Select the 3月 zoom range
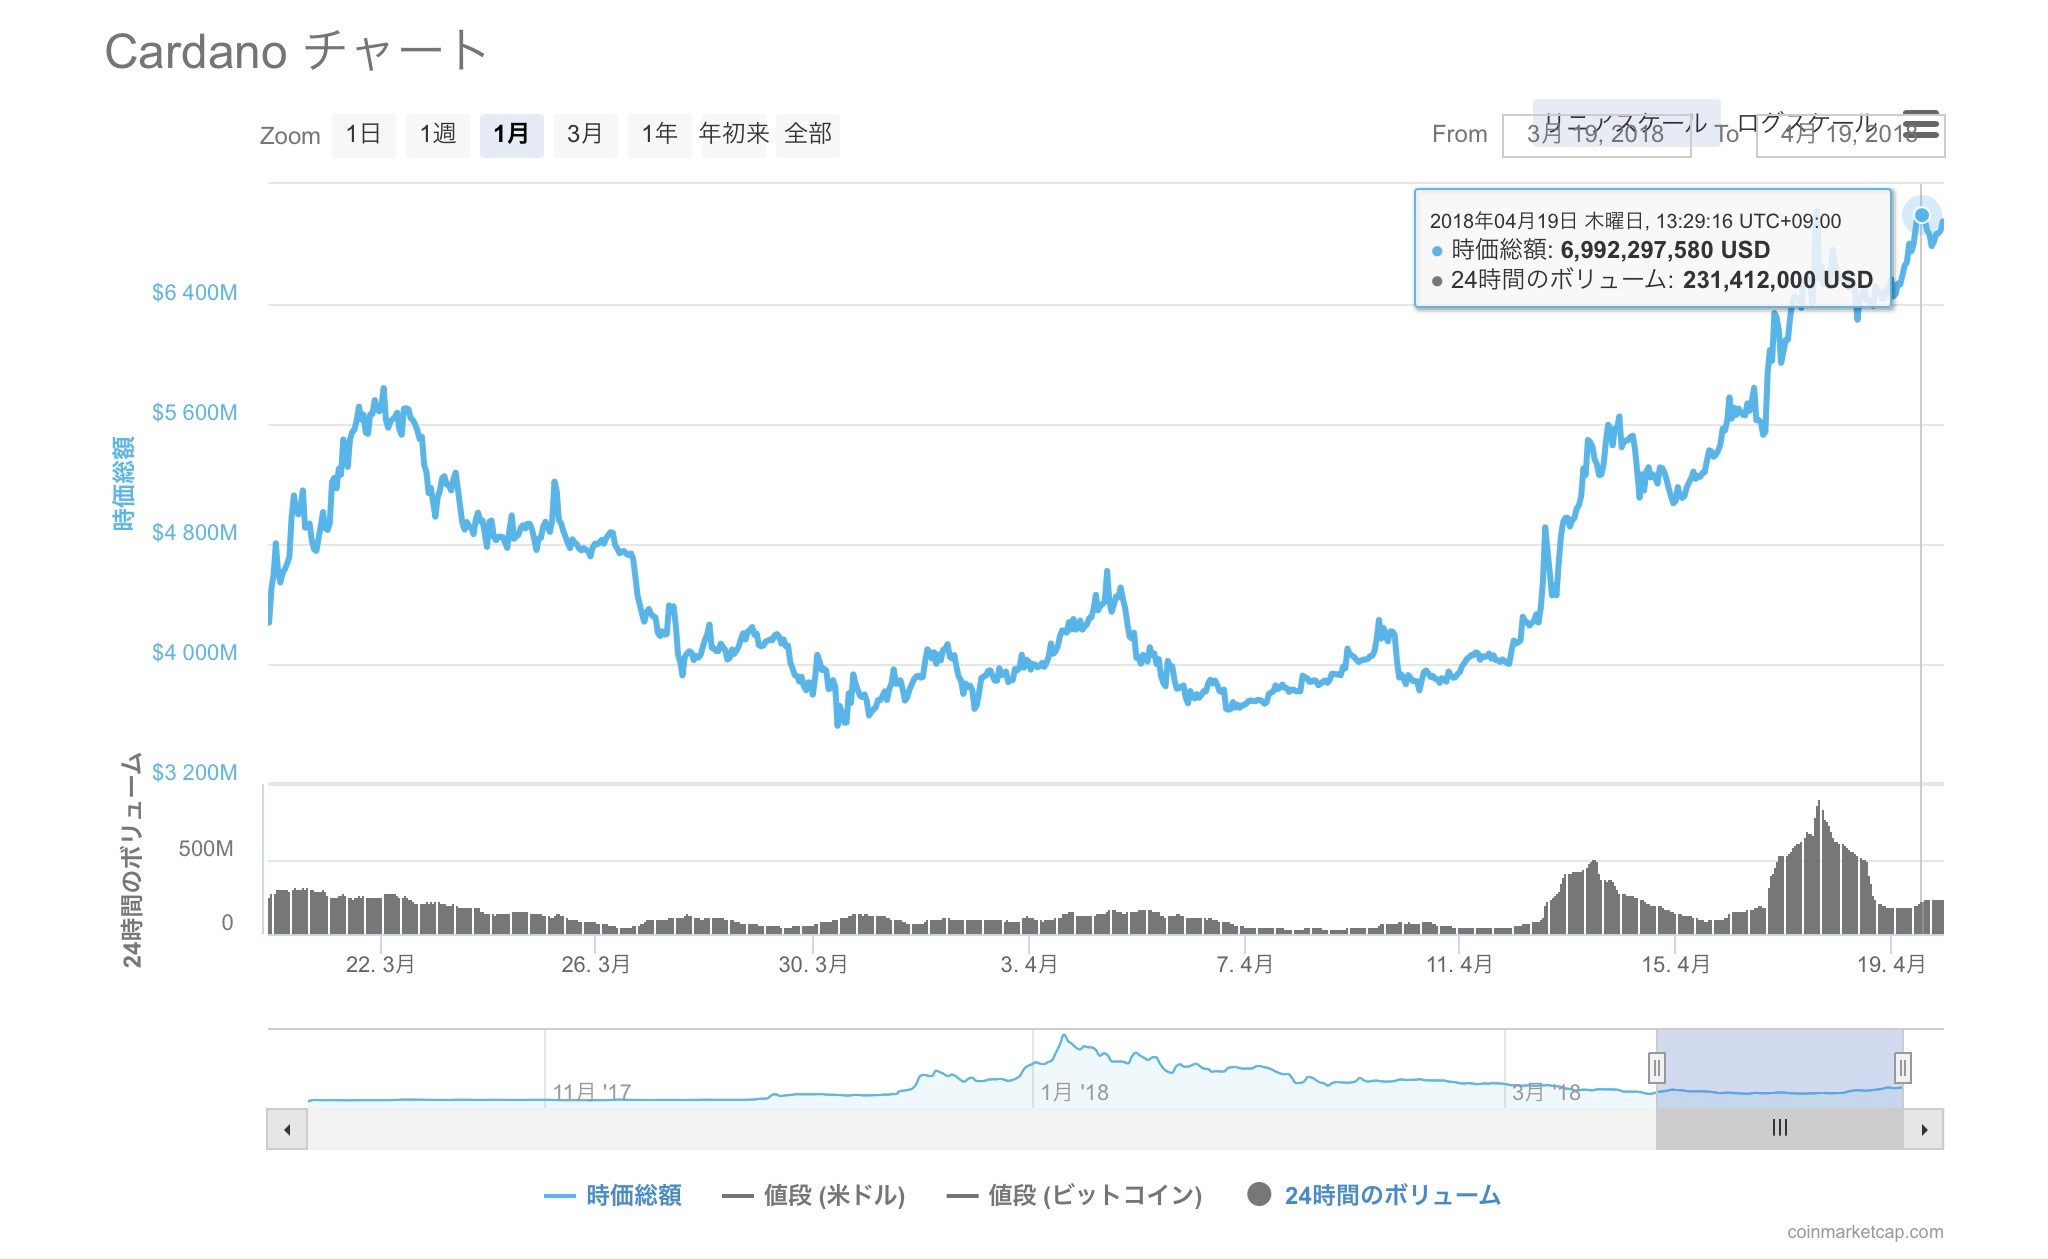2048x1259 pixels. click(585, 134)
